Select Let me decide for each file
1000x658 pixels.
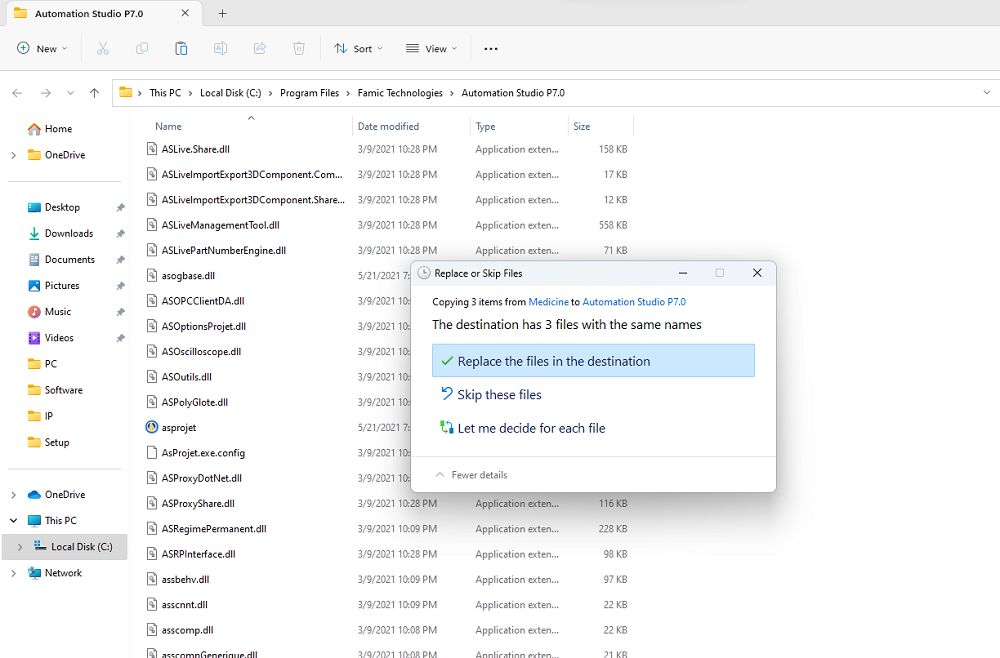(531, 428)
